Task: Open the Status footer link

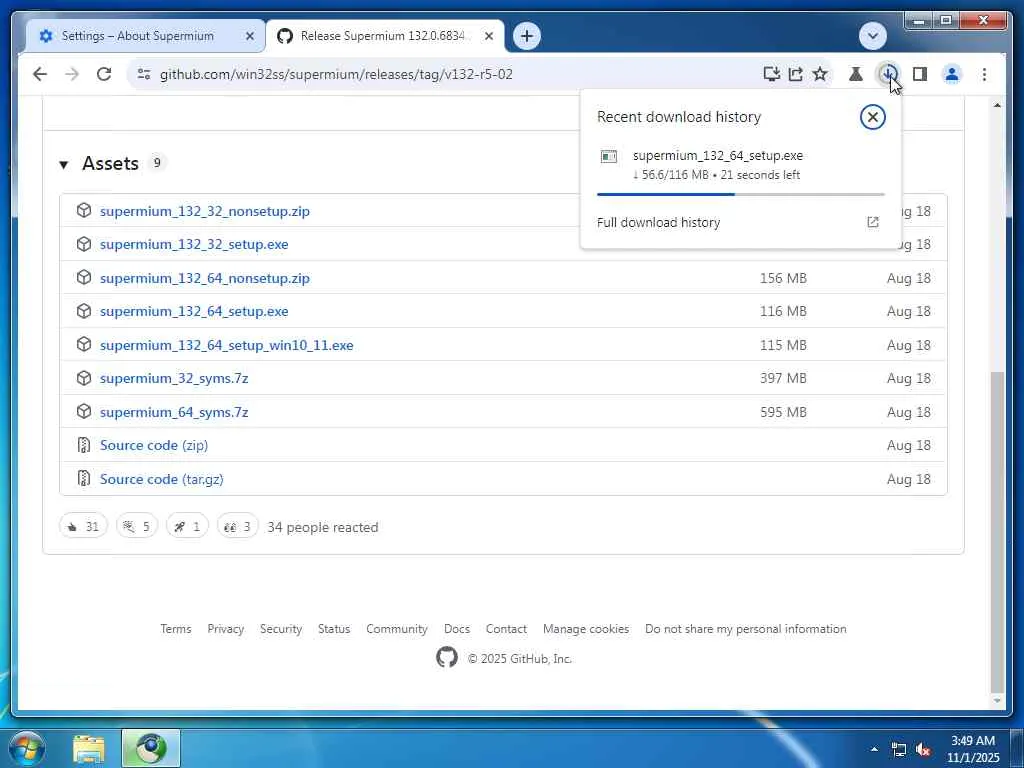Action: click(x=334, y=629)
